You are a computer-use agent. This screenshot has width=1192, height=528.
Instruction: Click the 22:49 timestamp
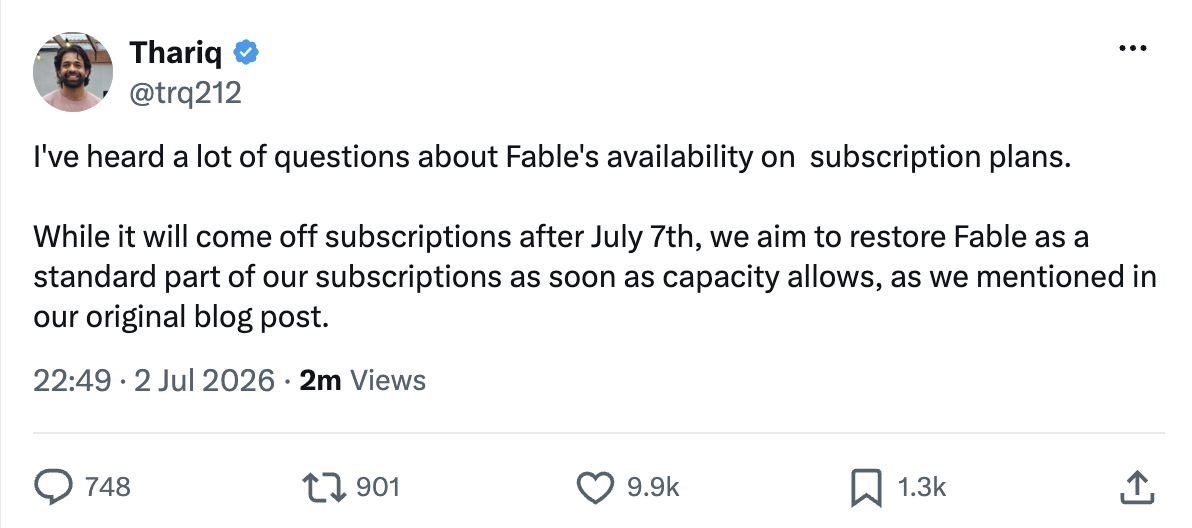72,380
